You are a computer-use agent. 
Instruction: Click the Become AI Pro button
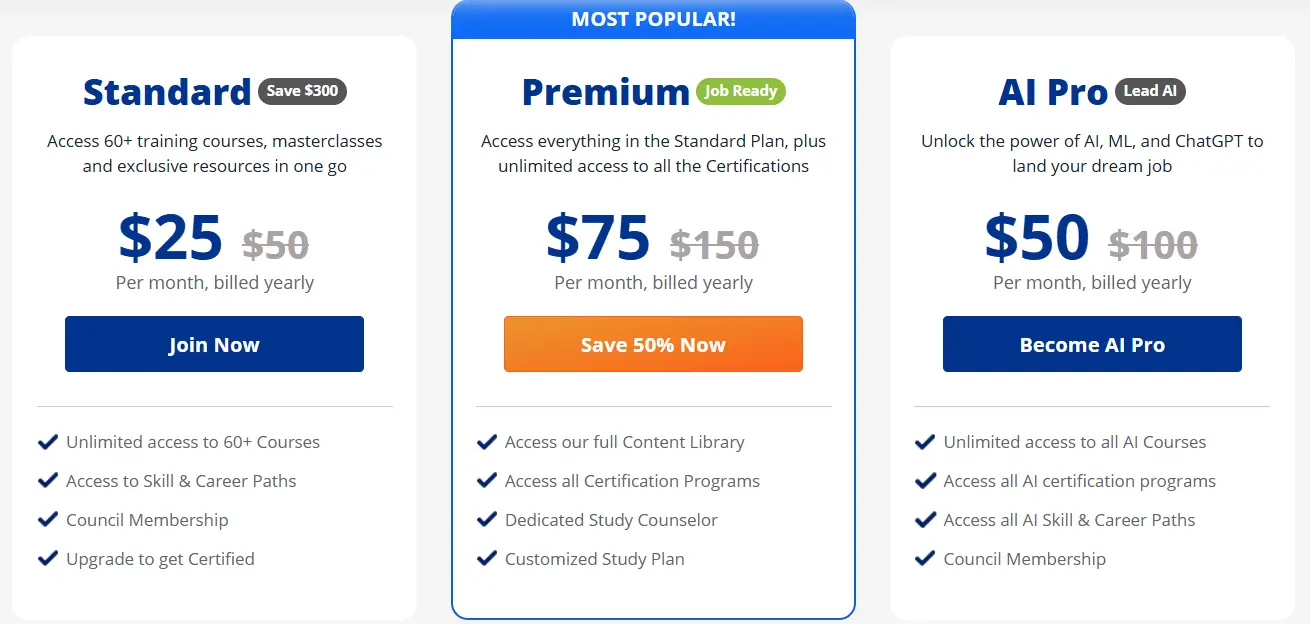1092,344
